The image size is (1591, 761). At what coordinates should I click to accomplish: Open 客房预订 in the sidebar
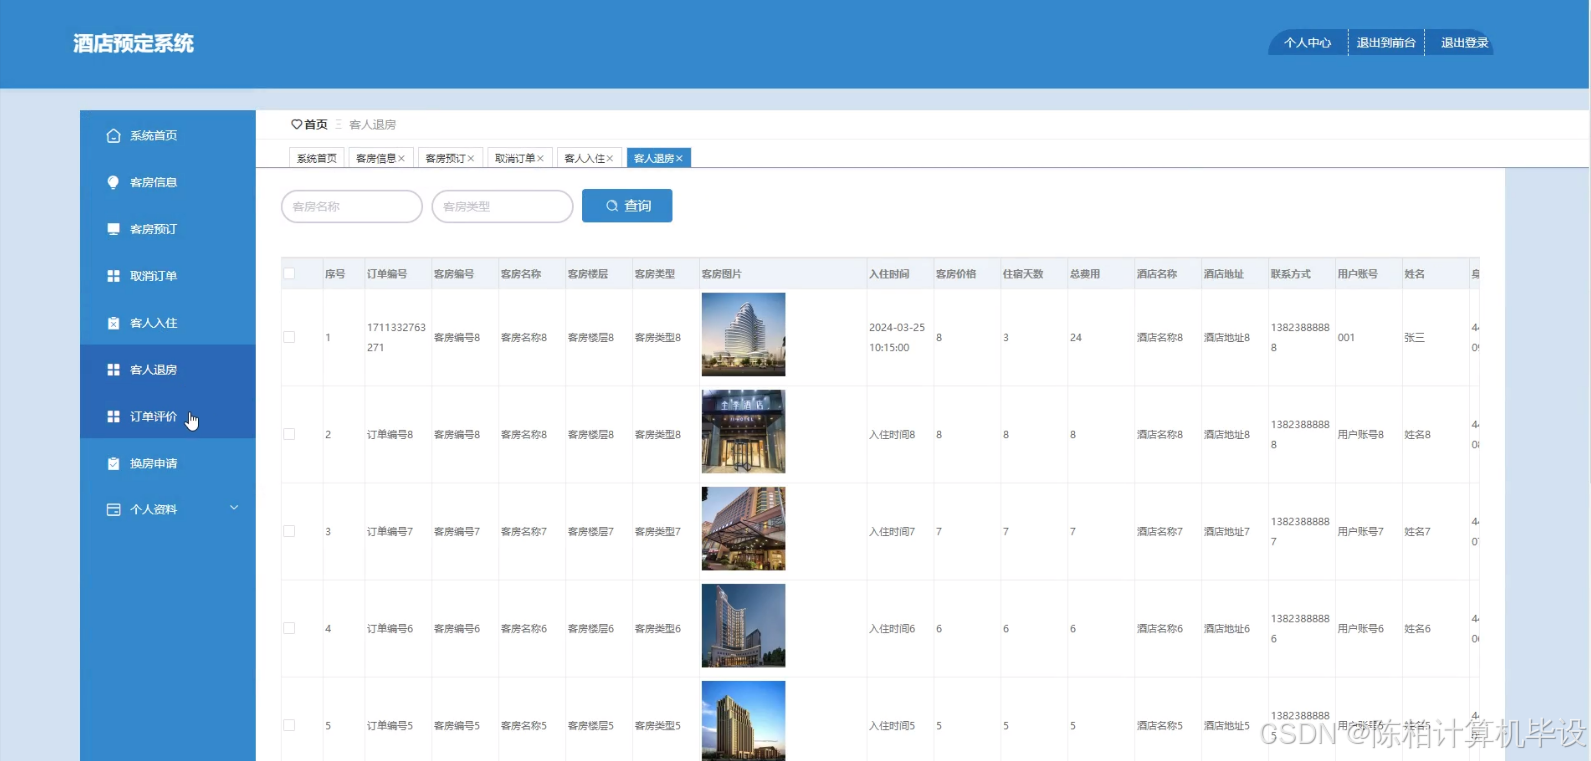click(x=168, y=229)
